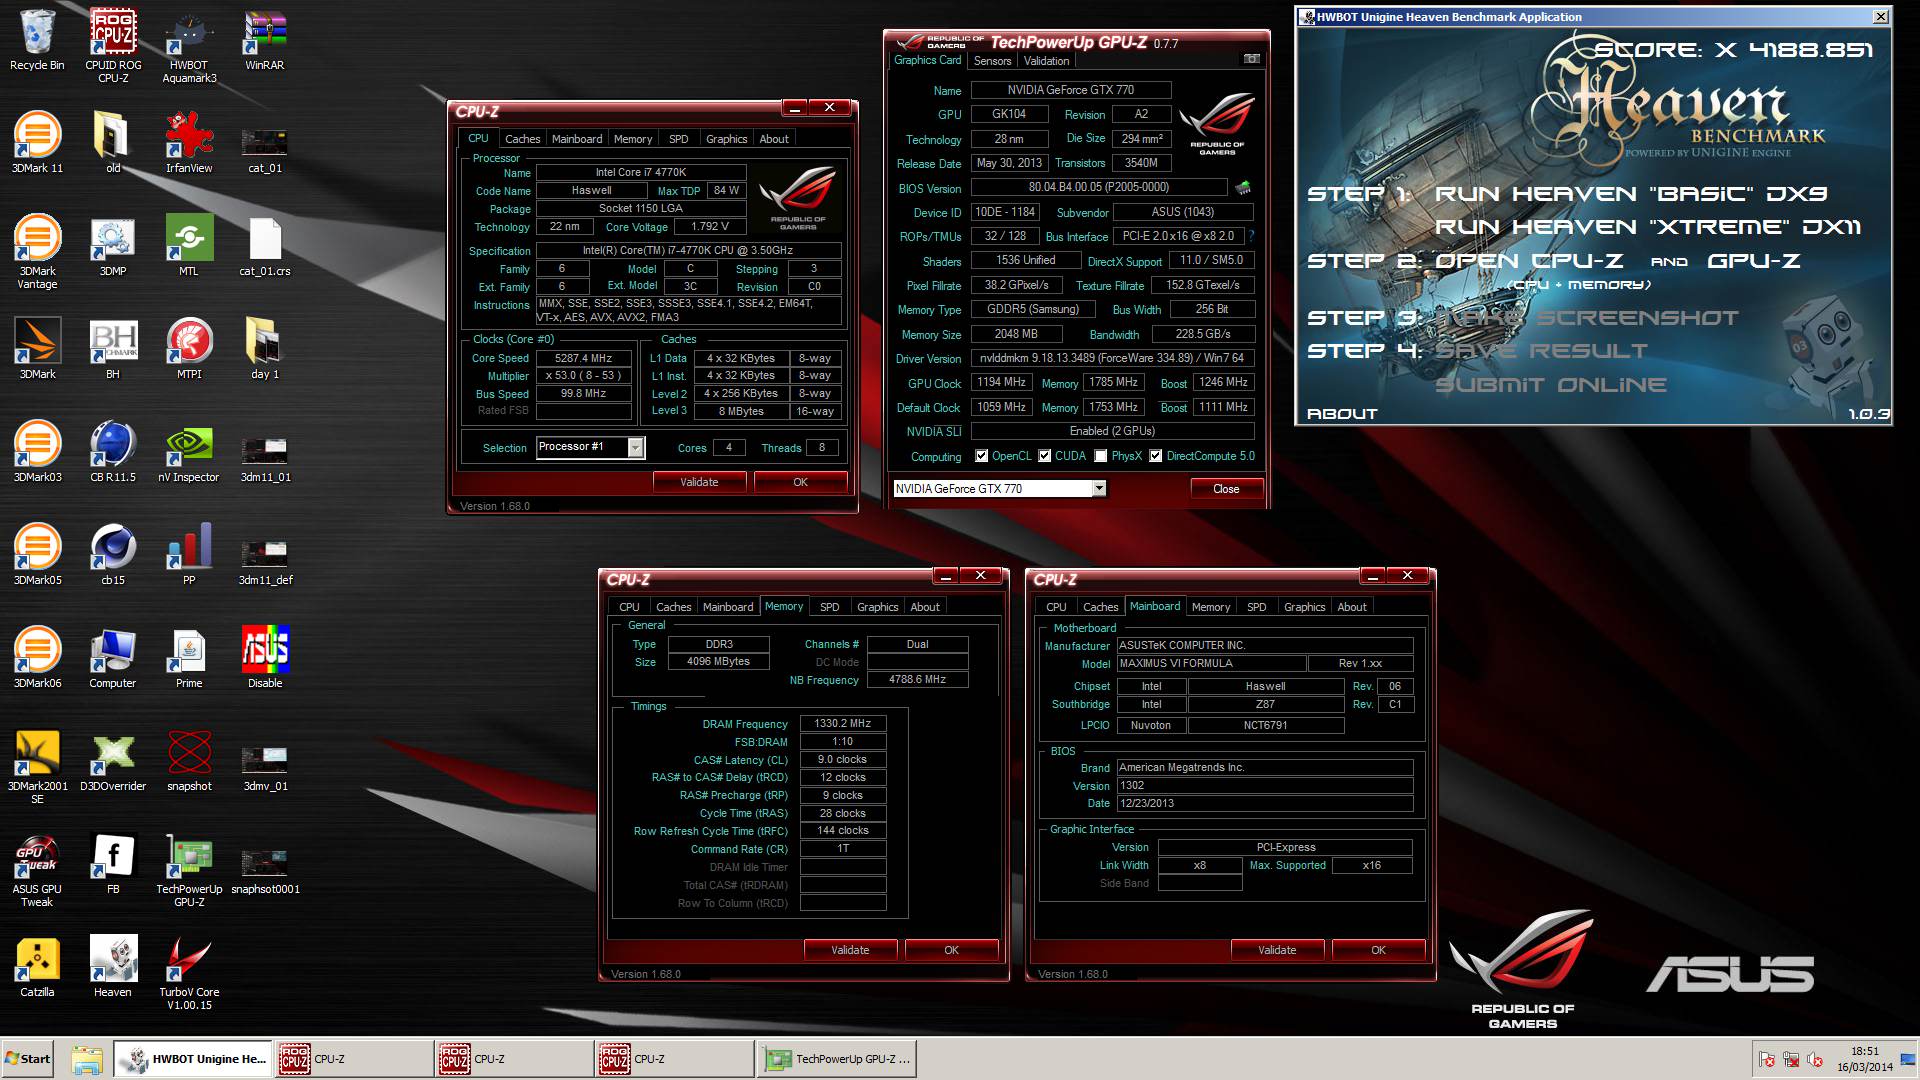Click the taskbar clock showing 18:51

point(1865,1059)
